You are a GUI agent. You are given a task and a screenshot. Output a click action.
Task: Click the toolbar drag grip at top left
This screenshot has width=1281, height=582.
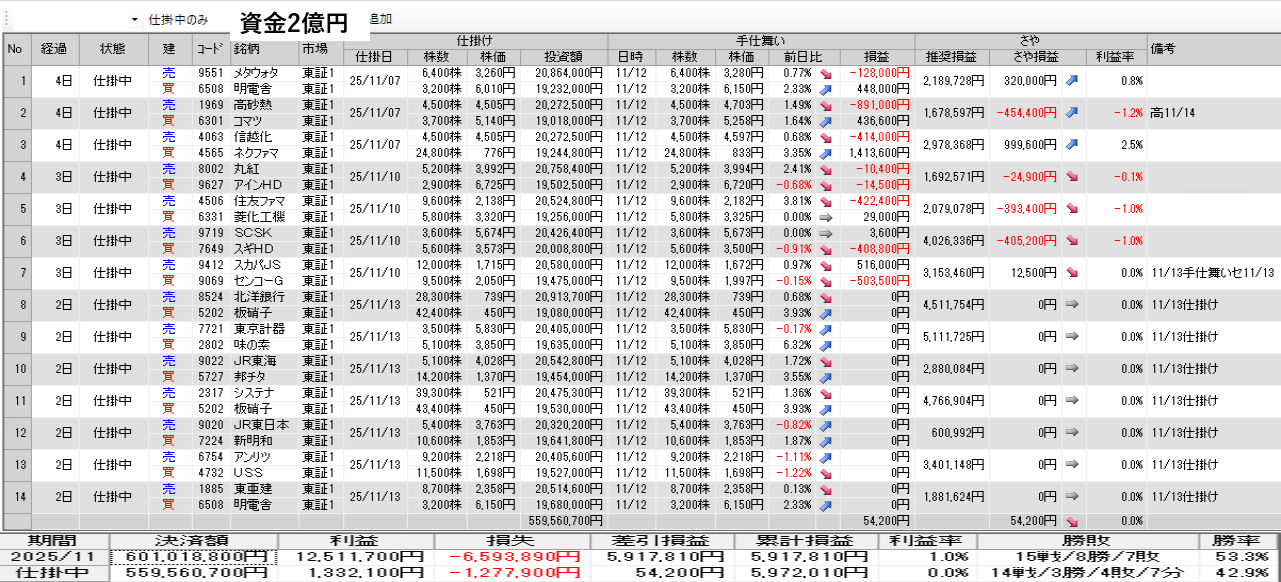point(4,19)
